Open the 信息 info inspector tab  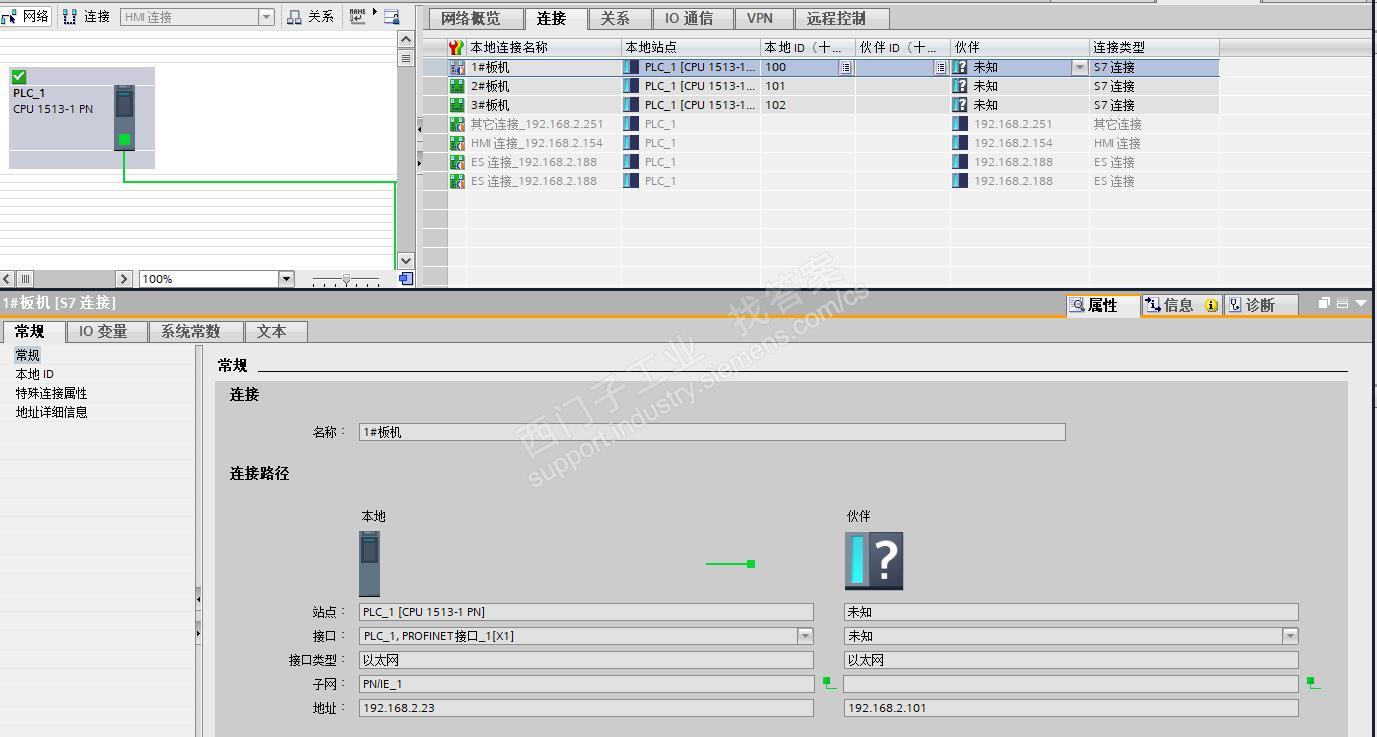coord(1181,305)
